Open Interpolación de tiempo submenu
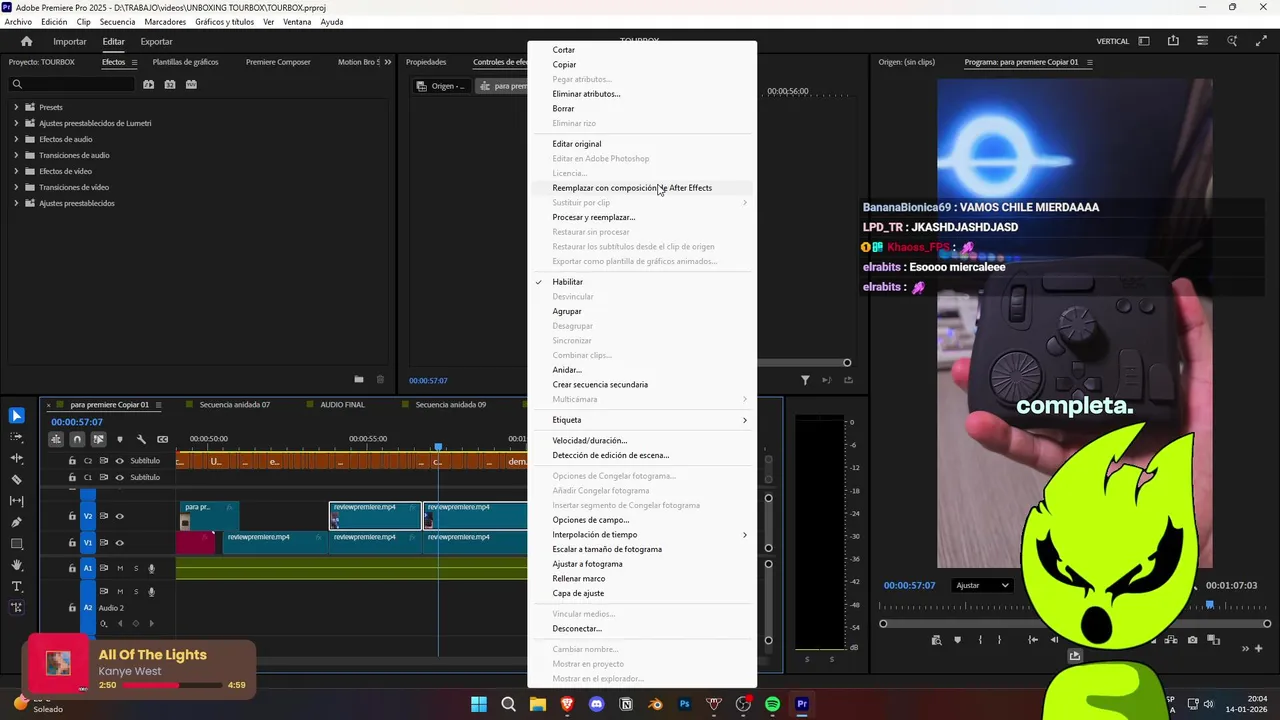The image size is (1280, 720). (x=645, y=535)
